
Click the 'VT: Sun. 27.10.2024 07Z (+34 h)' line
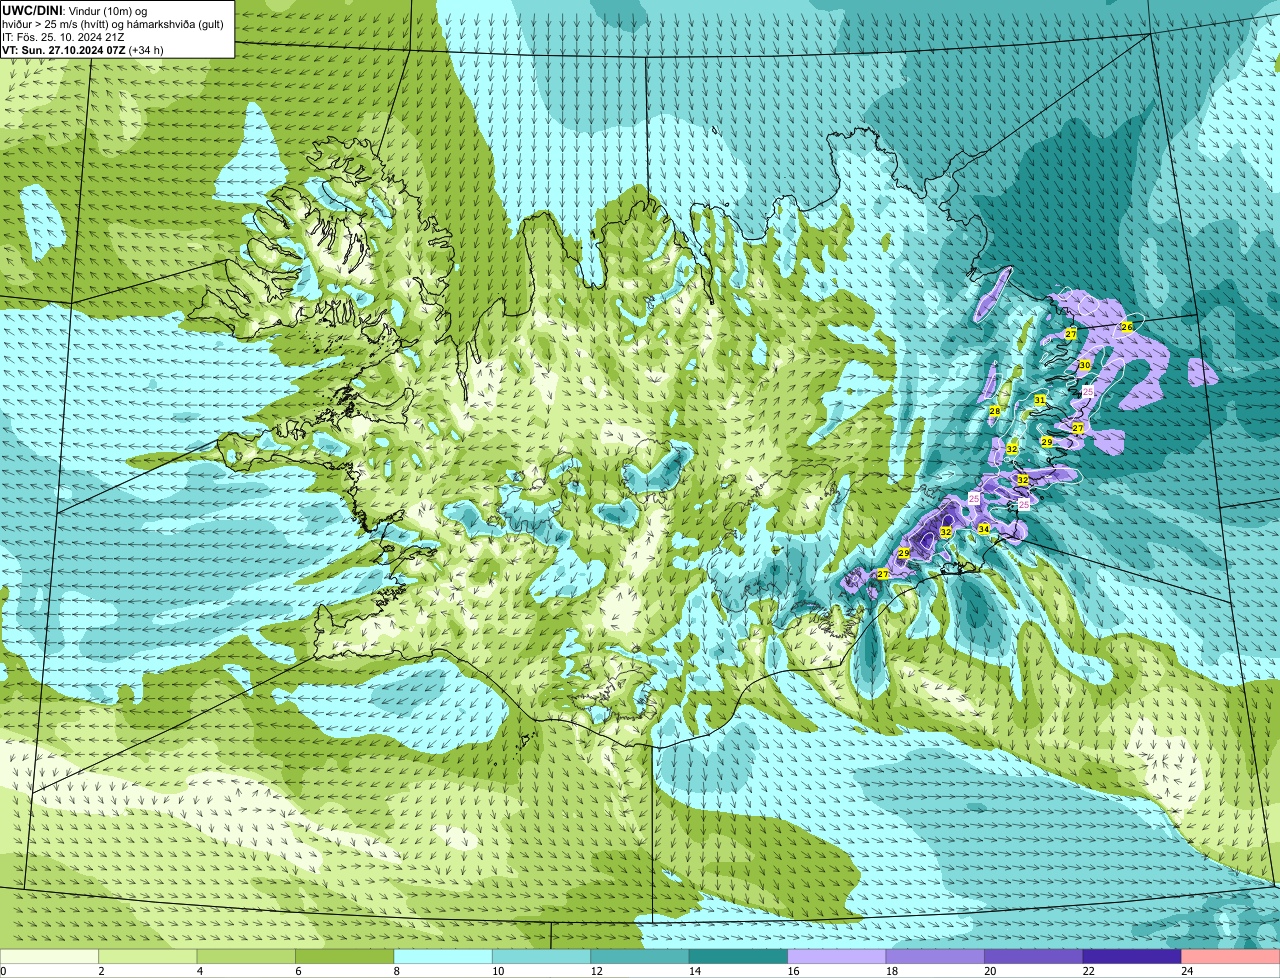click(x=83, y=49)
